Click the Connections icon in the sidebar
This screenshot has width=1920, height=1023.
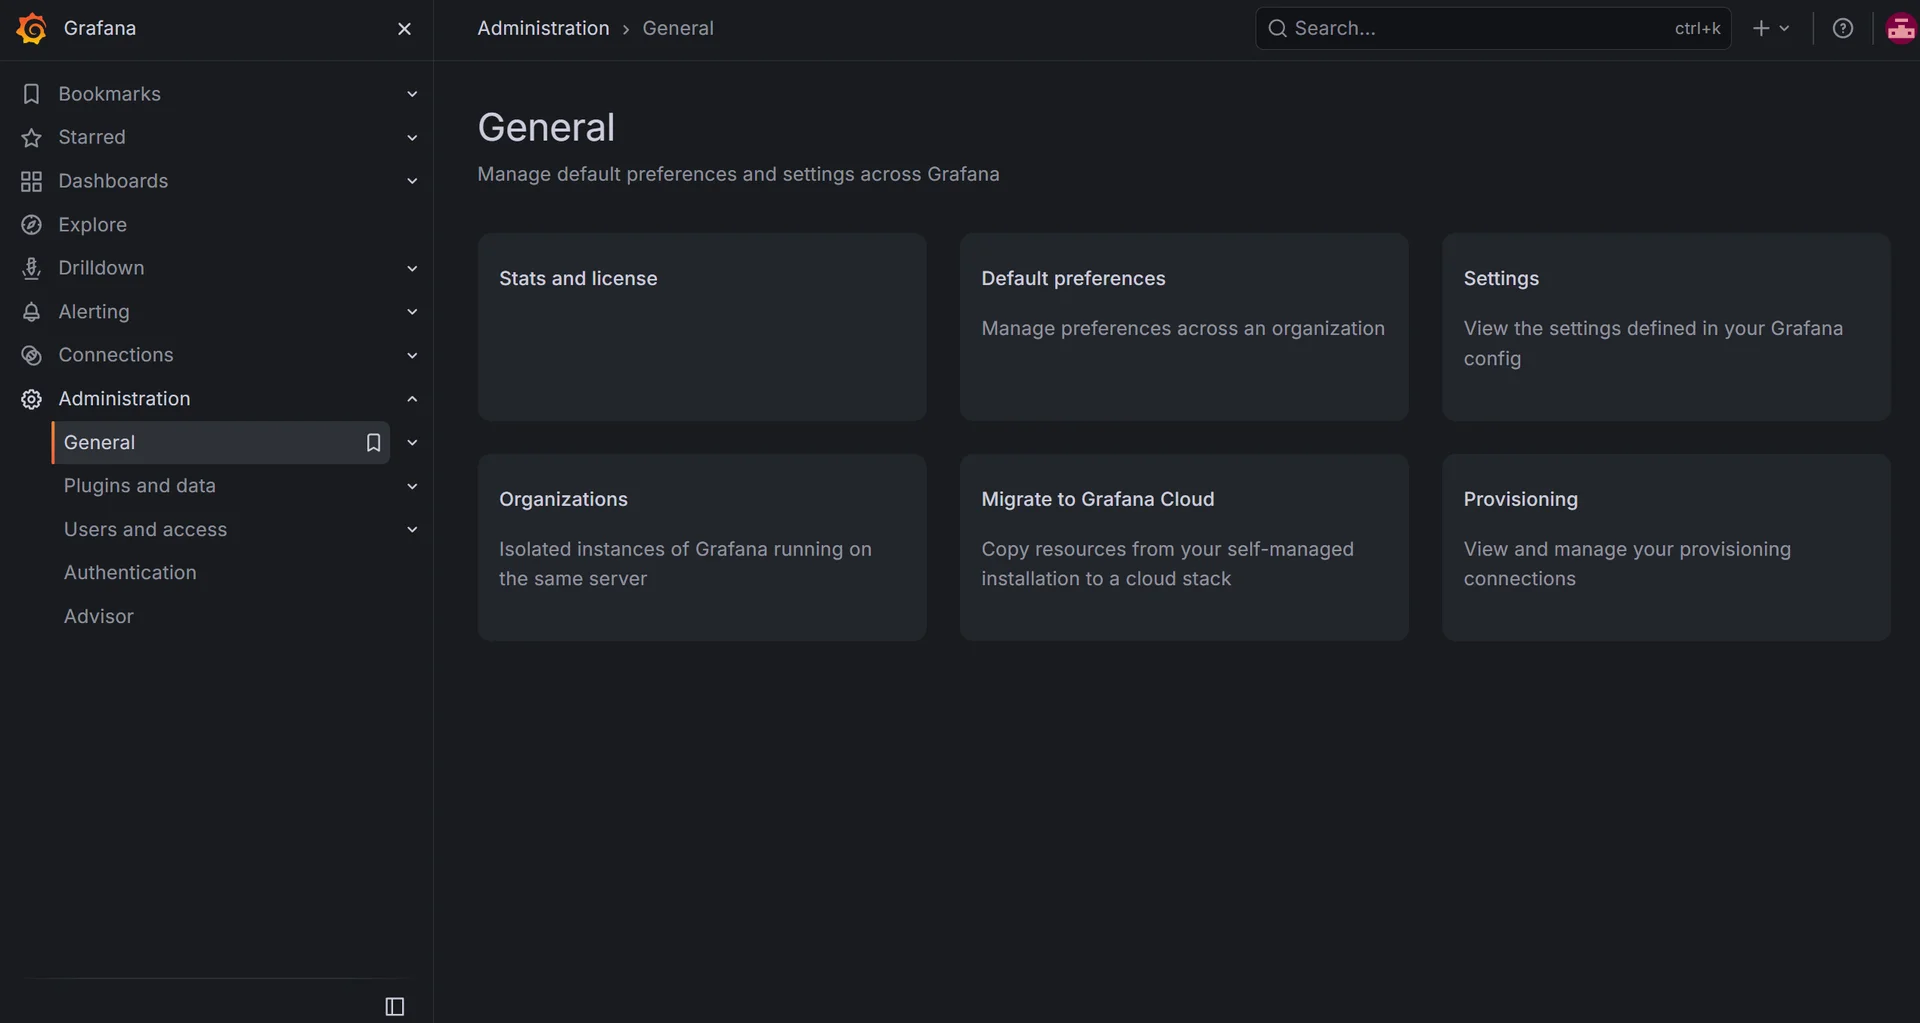coord(31,355)
